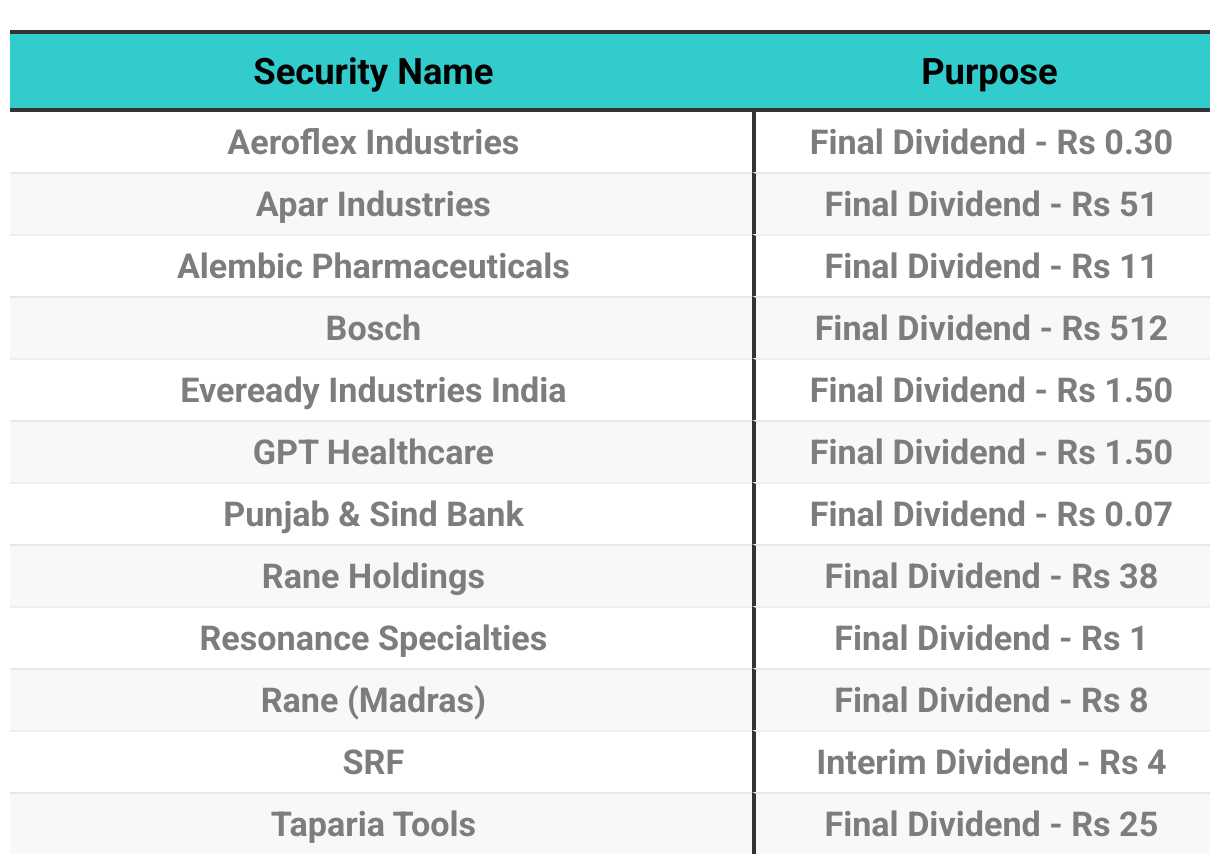This screenshot has height=864, width=1220.
Task: Click Eveready Industries India cell
Action: click(x=373, y=390)
